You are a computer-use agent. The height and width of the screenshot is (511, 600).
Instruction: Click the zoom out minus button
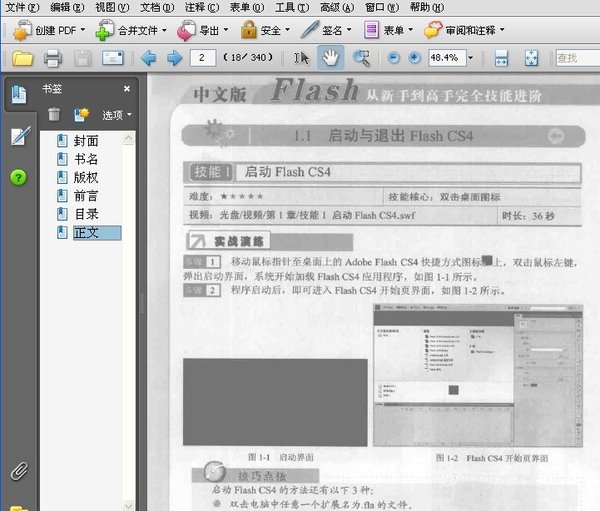(x=393, y=58)
